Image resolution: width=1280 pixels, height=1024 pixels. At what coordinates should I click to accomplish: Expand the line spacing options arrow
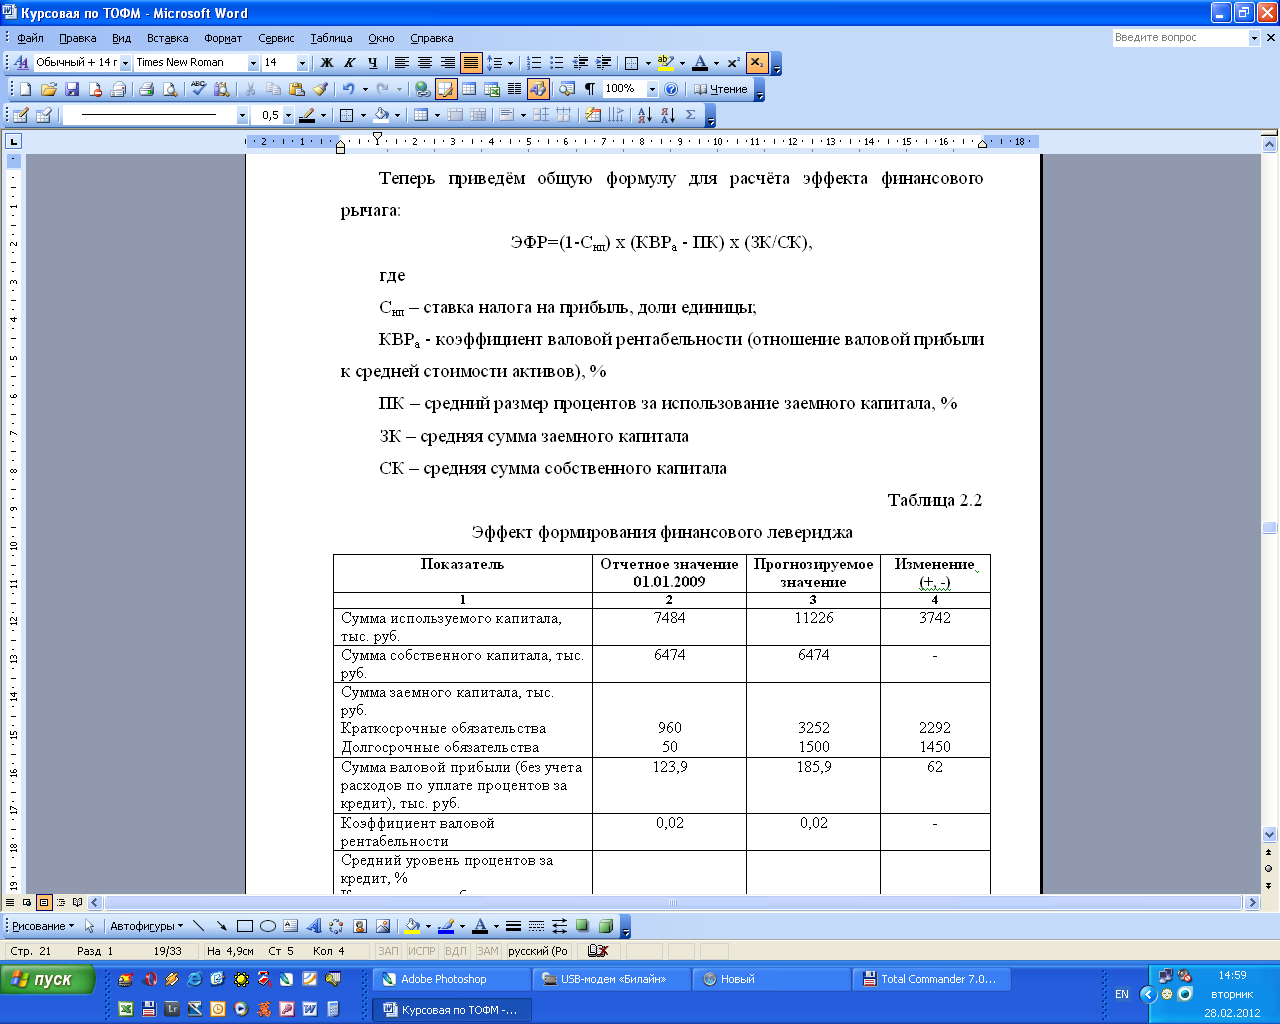pyautogui.click(x=510, y=63)
